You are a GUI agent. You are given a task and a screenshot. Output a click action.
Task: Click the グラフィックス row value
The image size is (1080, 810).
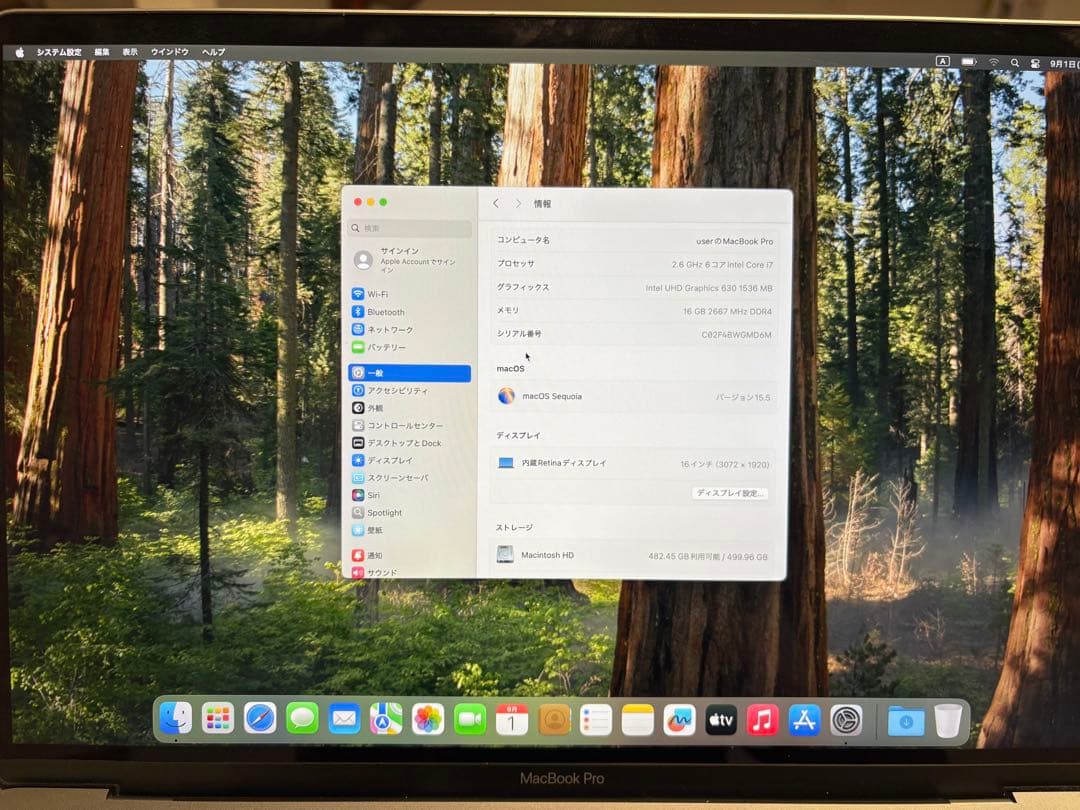[x=709, y=288]
